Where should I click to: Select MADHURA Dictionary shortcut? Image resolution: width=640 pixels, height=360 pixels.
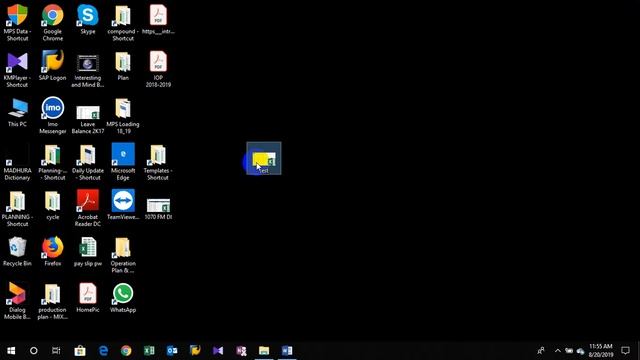click(x=17, y=162)
